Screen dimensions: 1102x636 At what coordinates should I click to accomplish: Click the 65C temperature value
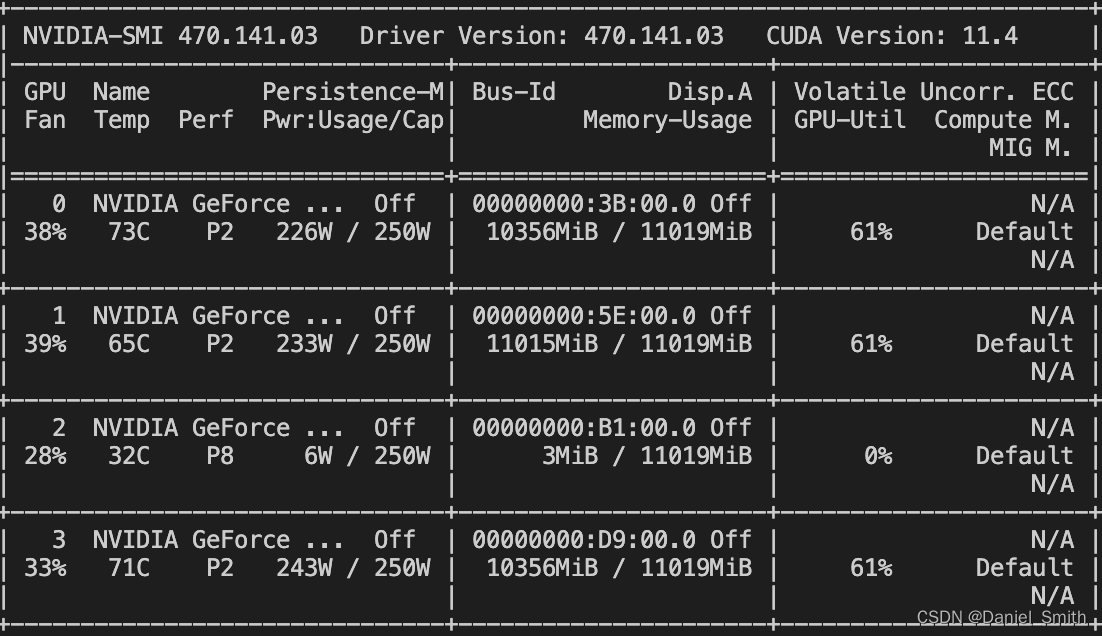click(x=129, y=344)
